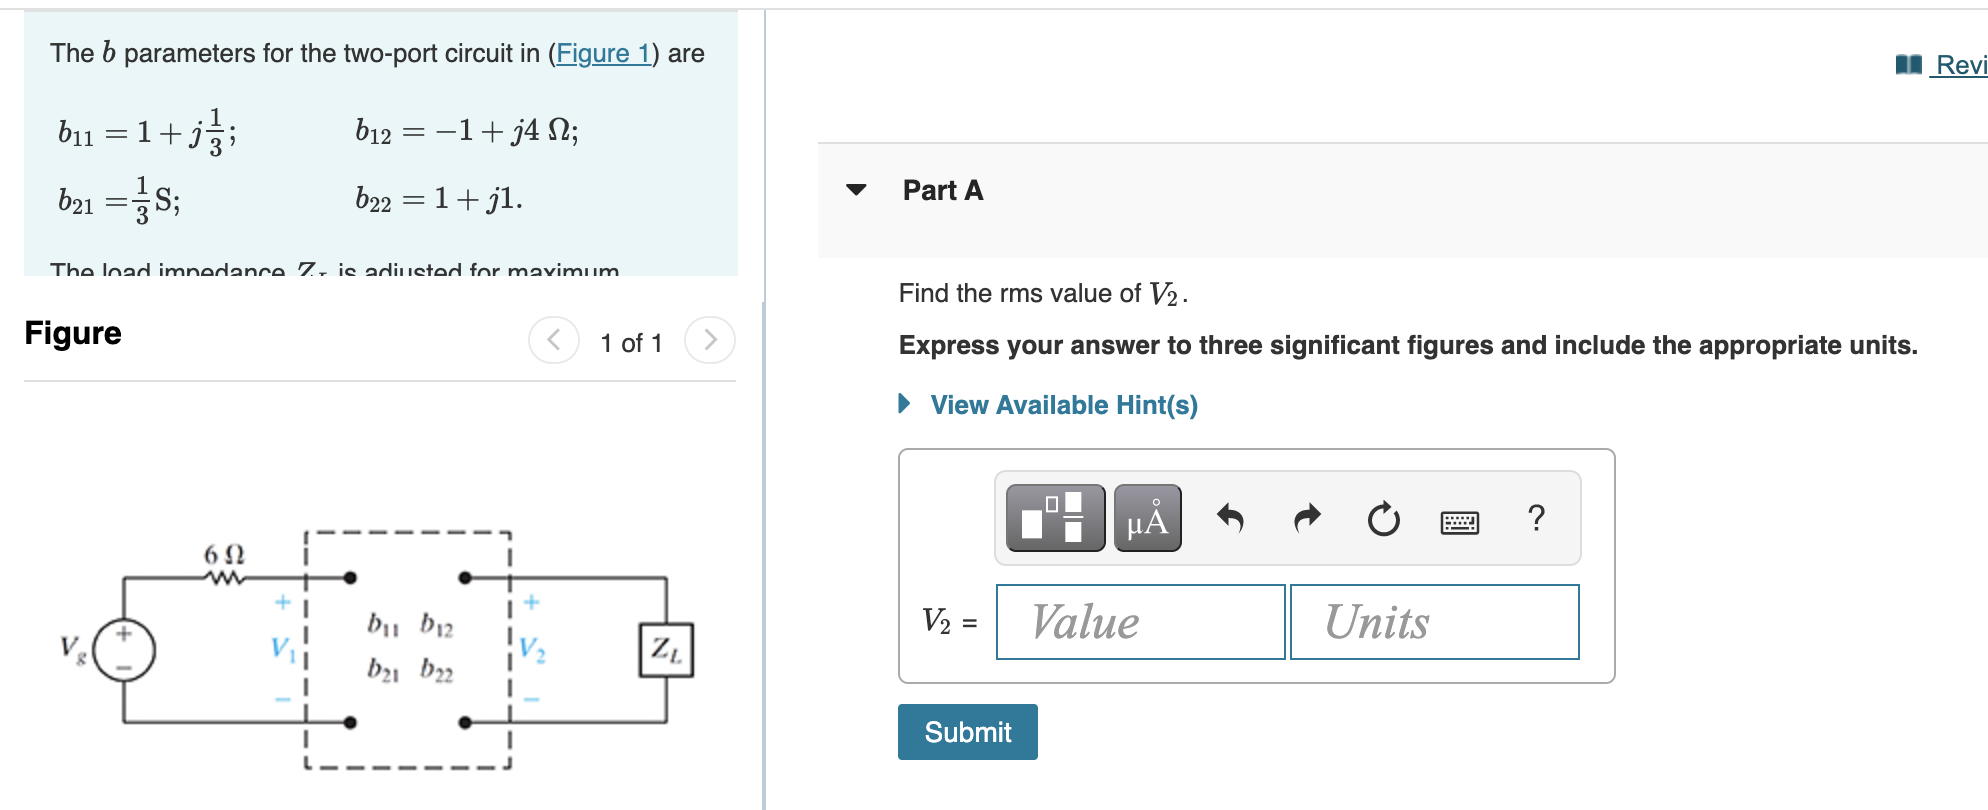Viewport: 1988px width, 810px height.
Task: Reset the answer field using the reset icon
Action: (1382, 518)
